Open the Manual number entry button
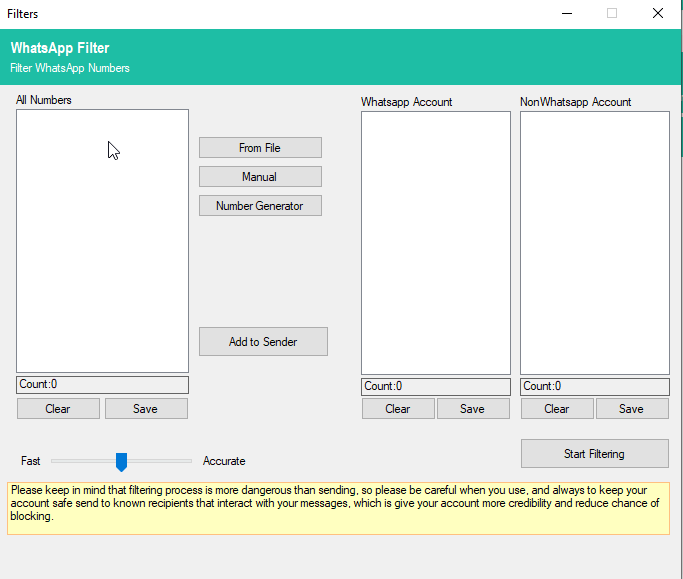 pyautogui.click(x=260, y=177)
